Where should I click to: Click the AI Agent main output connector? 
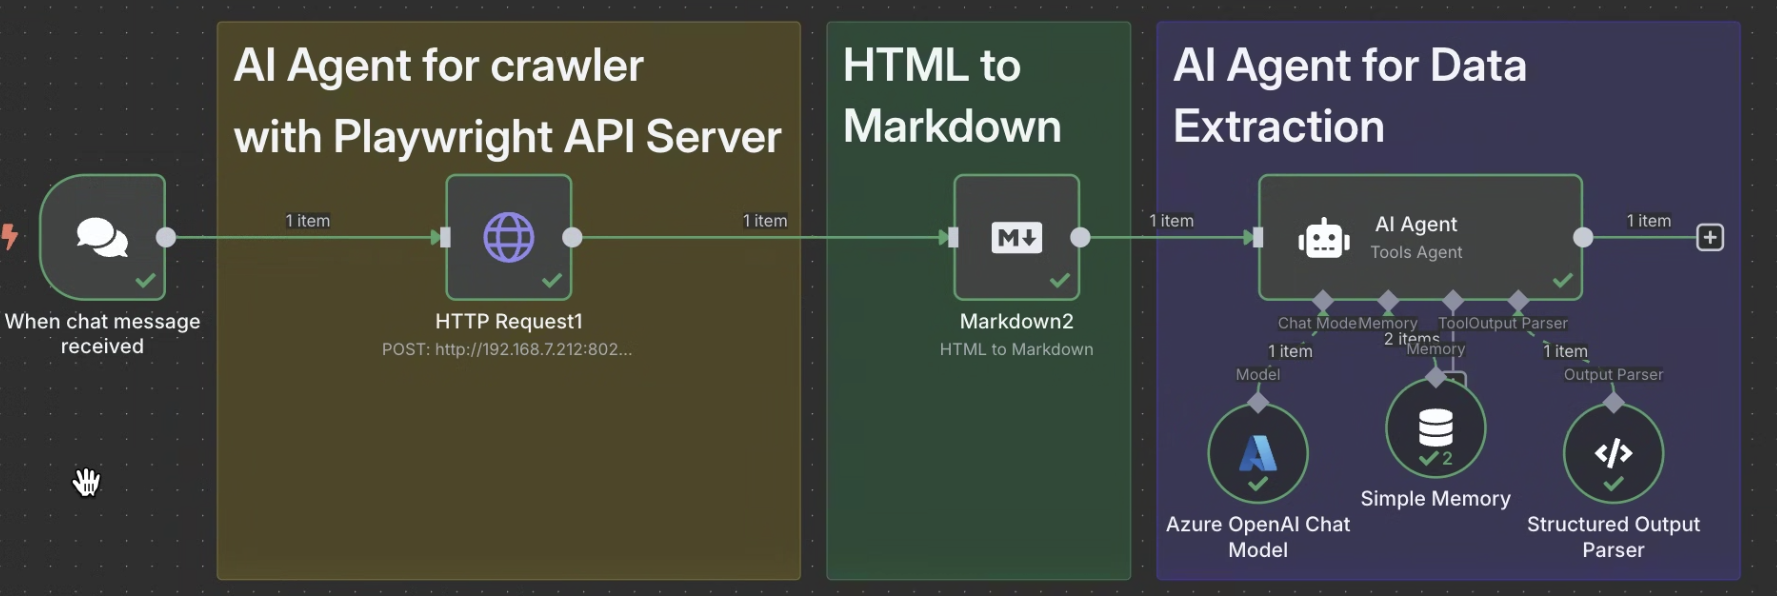1583,237
